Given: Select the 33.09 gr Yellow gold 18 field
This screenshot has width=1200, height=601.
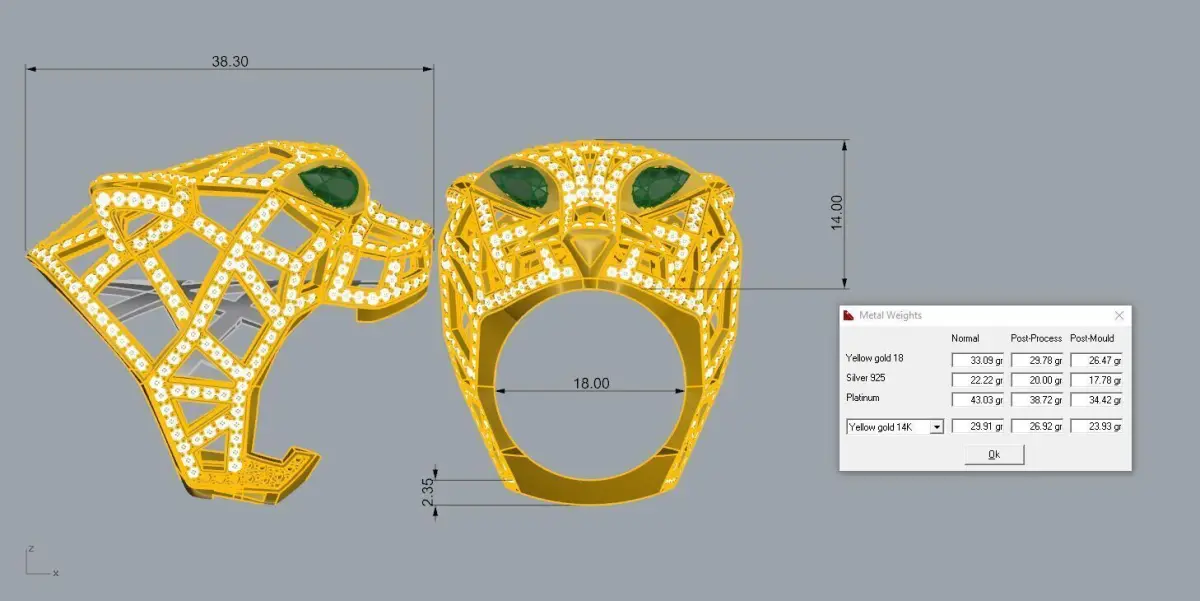Looking at the screenshot, I should (977, 360).
